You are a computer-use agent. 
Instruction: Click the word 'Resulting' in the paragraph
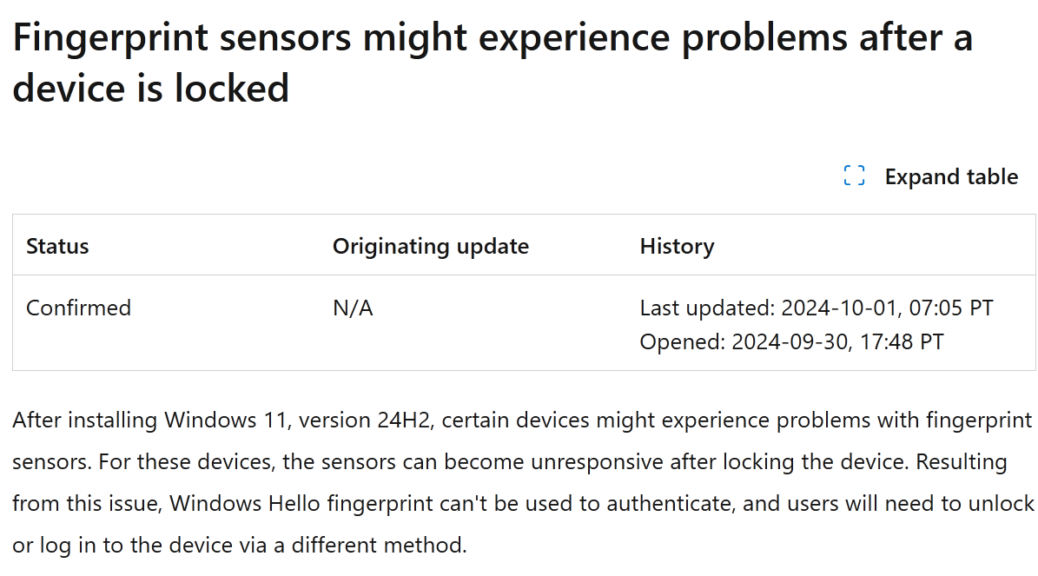pos(961,461)
